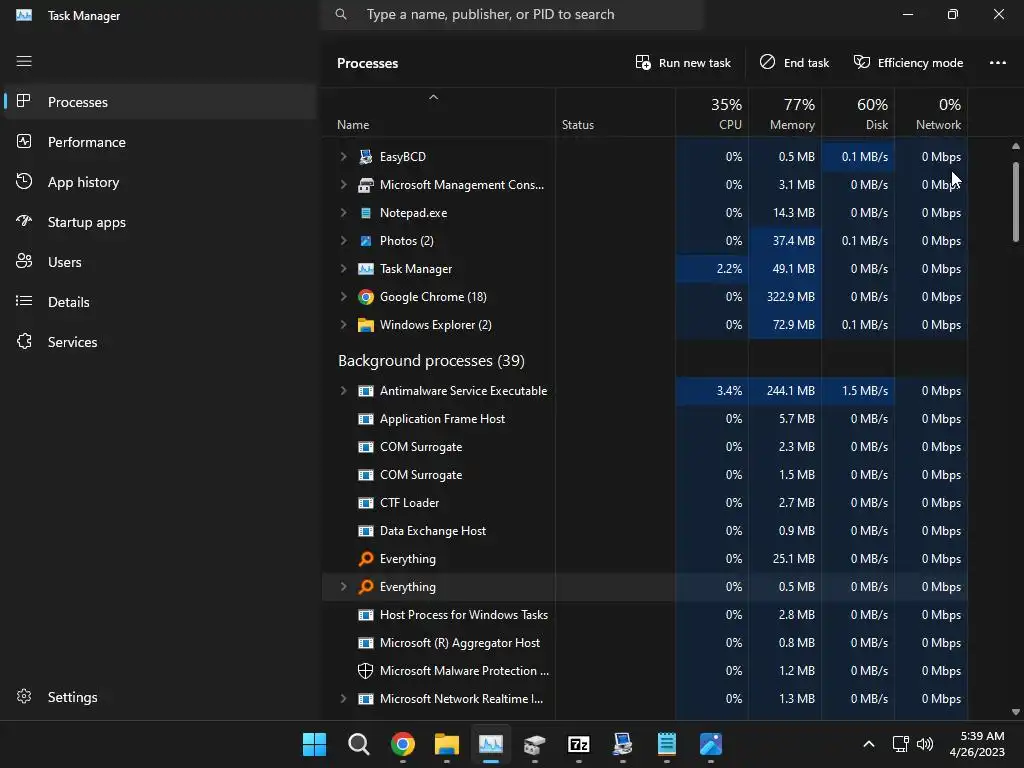
Task: Click the Notepad icon on the taskbar
Action: click(667, 744)
